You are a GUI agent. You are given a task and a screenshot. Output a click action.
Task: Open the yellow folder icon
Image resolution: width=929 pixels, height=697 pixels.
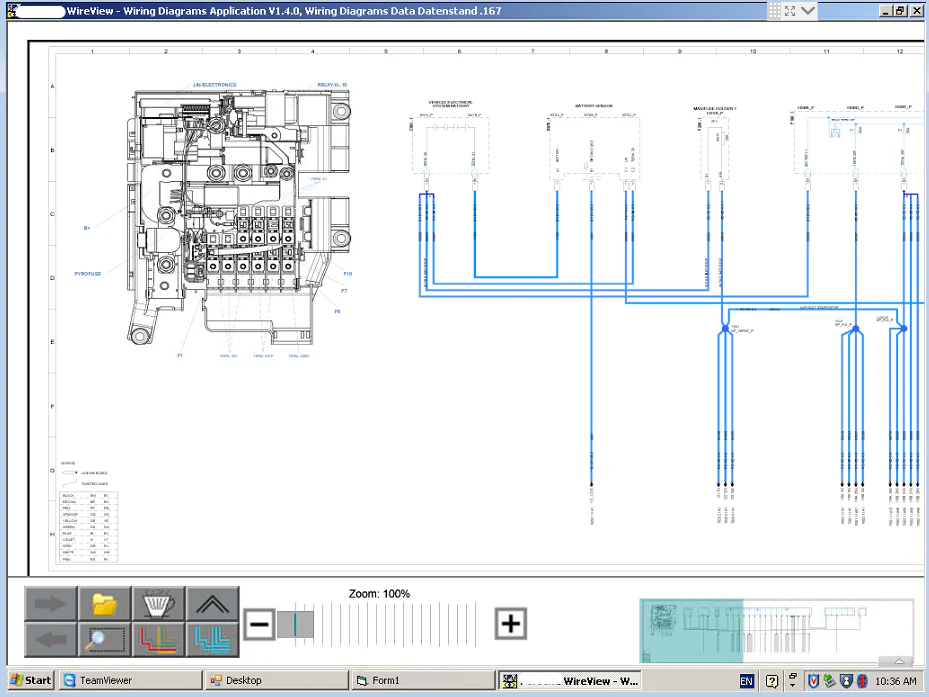[105, 604]
